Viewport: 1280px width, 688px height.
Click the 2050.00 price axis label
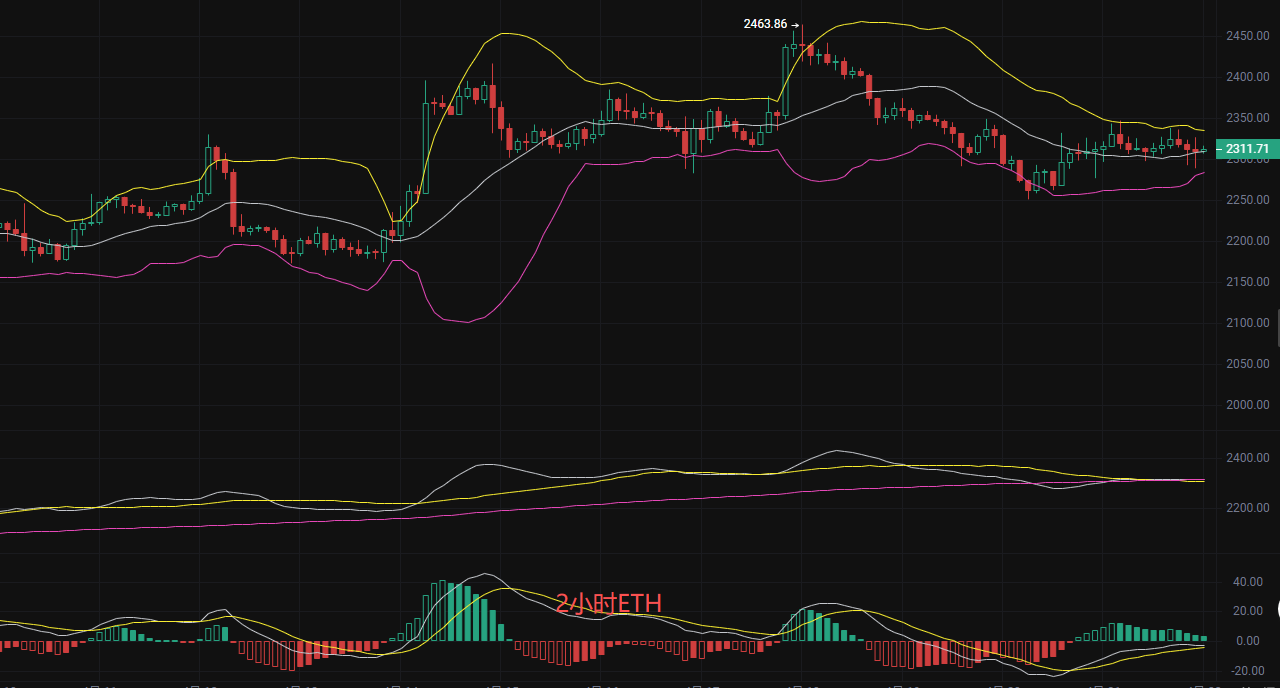point(1247,364)
